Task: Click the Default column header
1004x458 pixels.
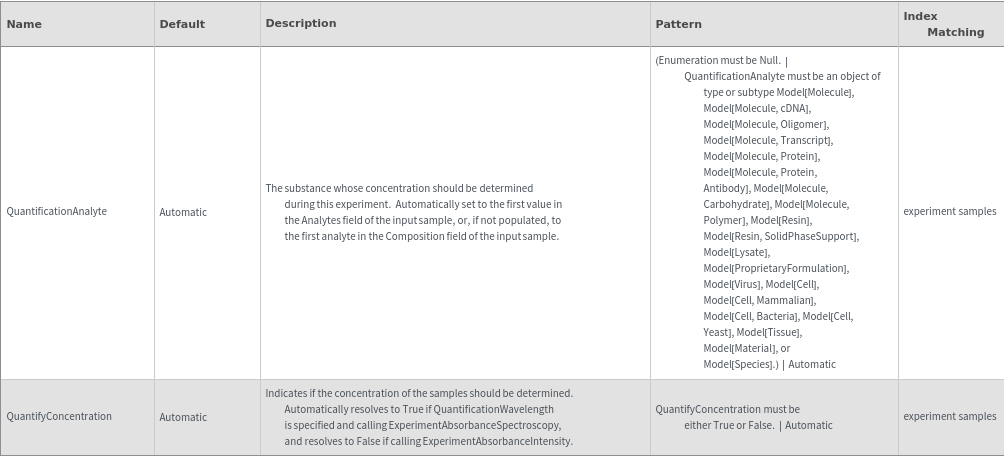Action: click(x=182, y=24)
